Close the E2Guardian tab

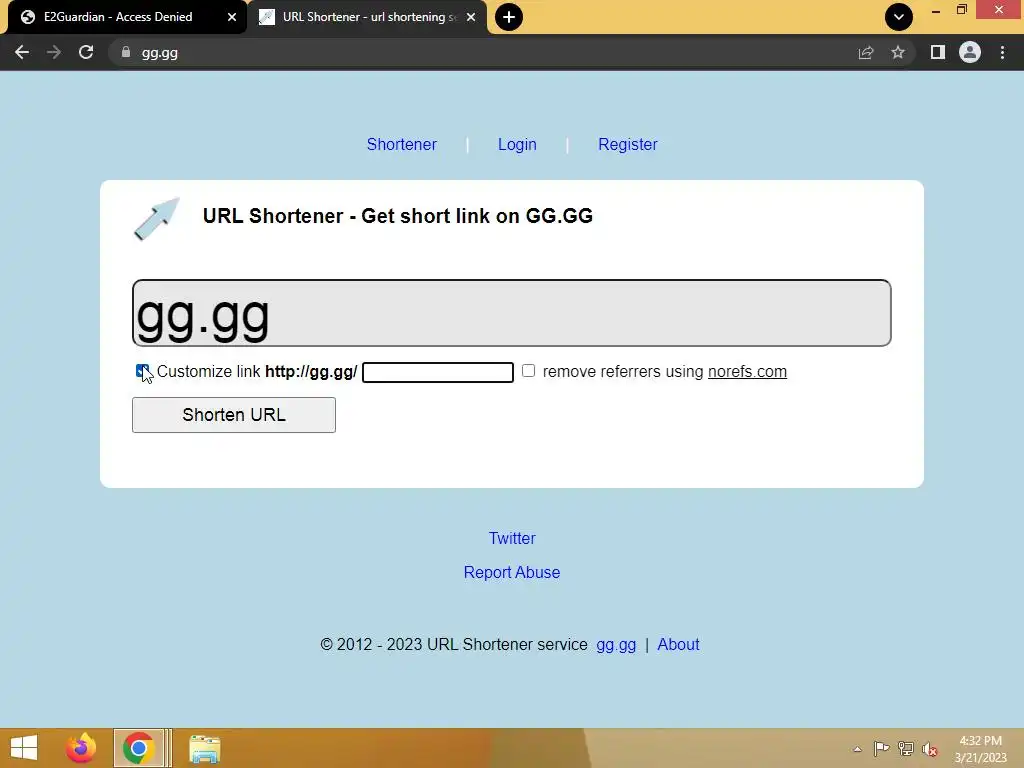232,17
